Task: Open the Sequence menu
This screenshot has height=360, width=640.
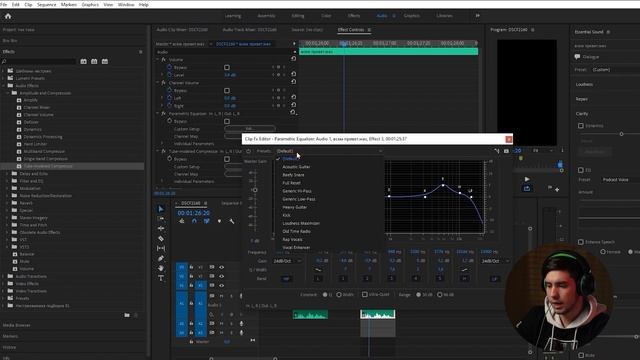Action: pyautogui.click(x=47, y=4)
